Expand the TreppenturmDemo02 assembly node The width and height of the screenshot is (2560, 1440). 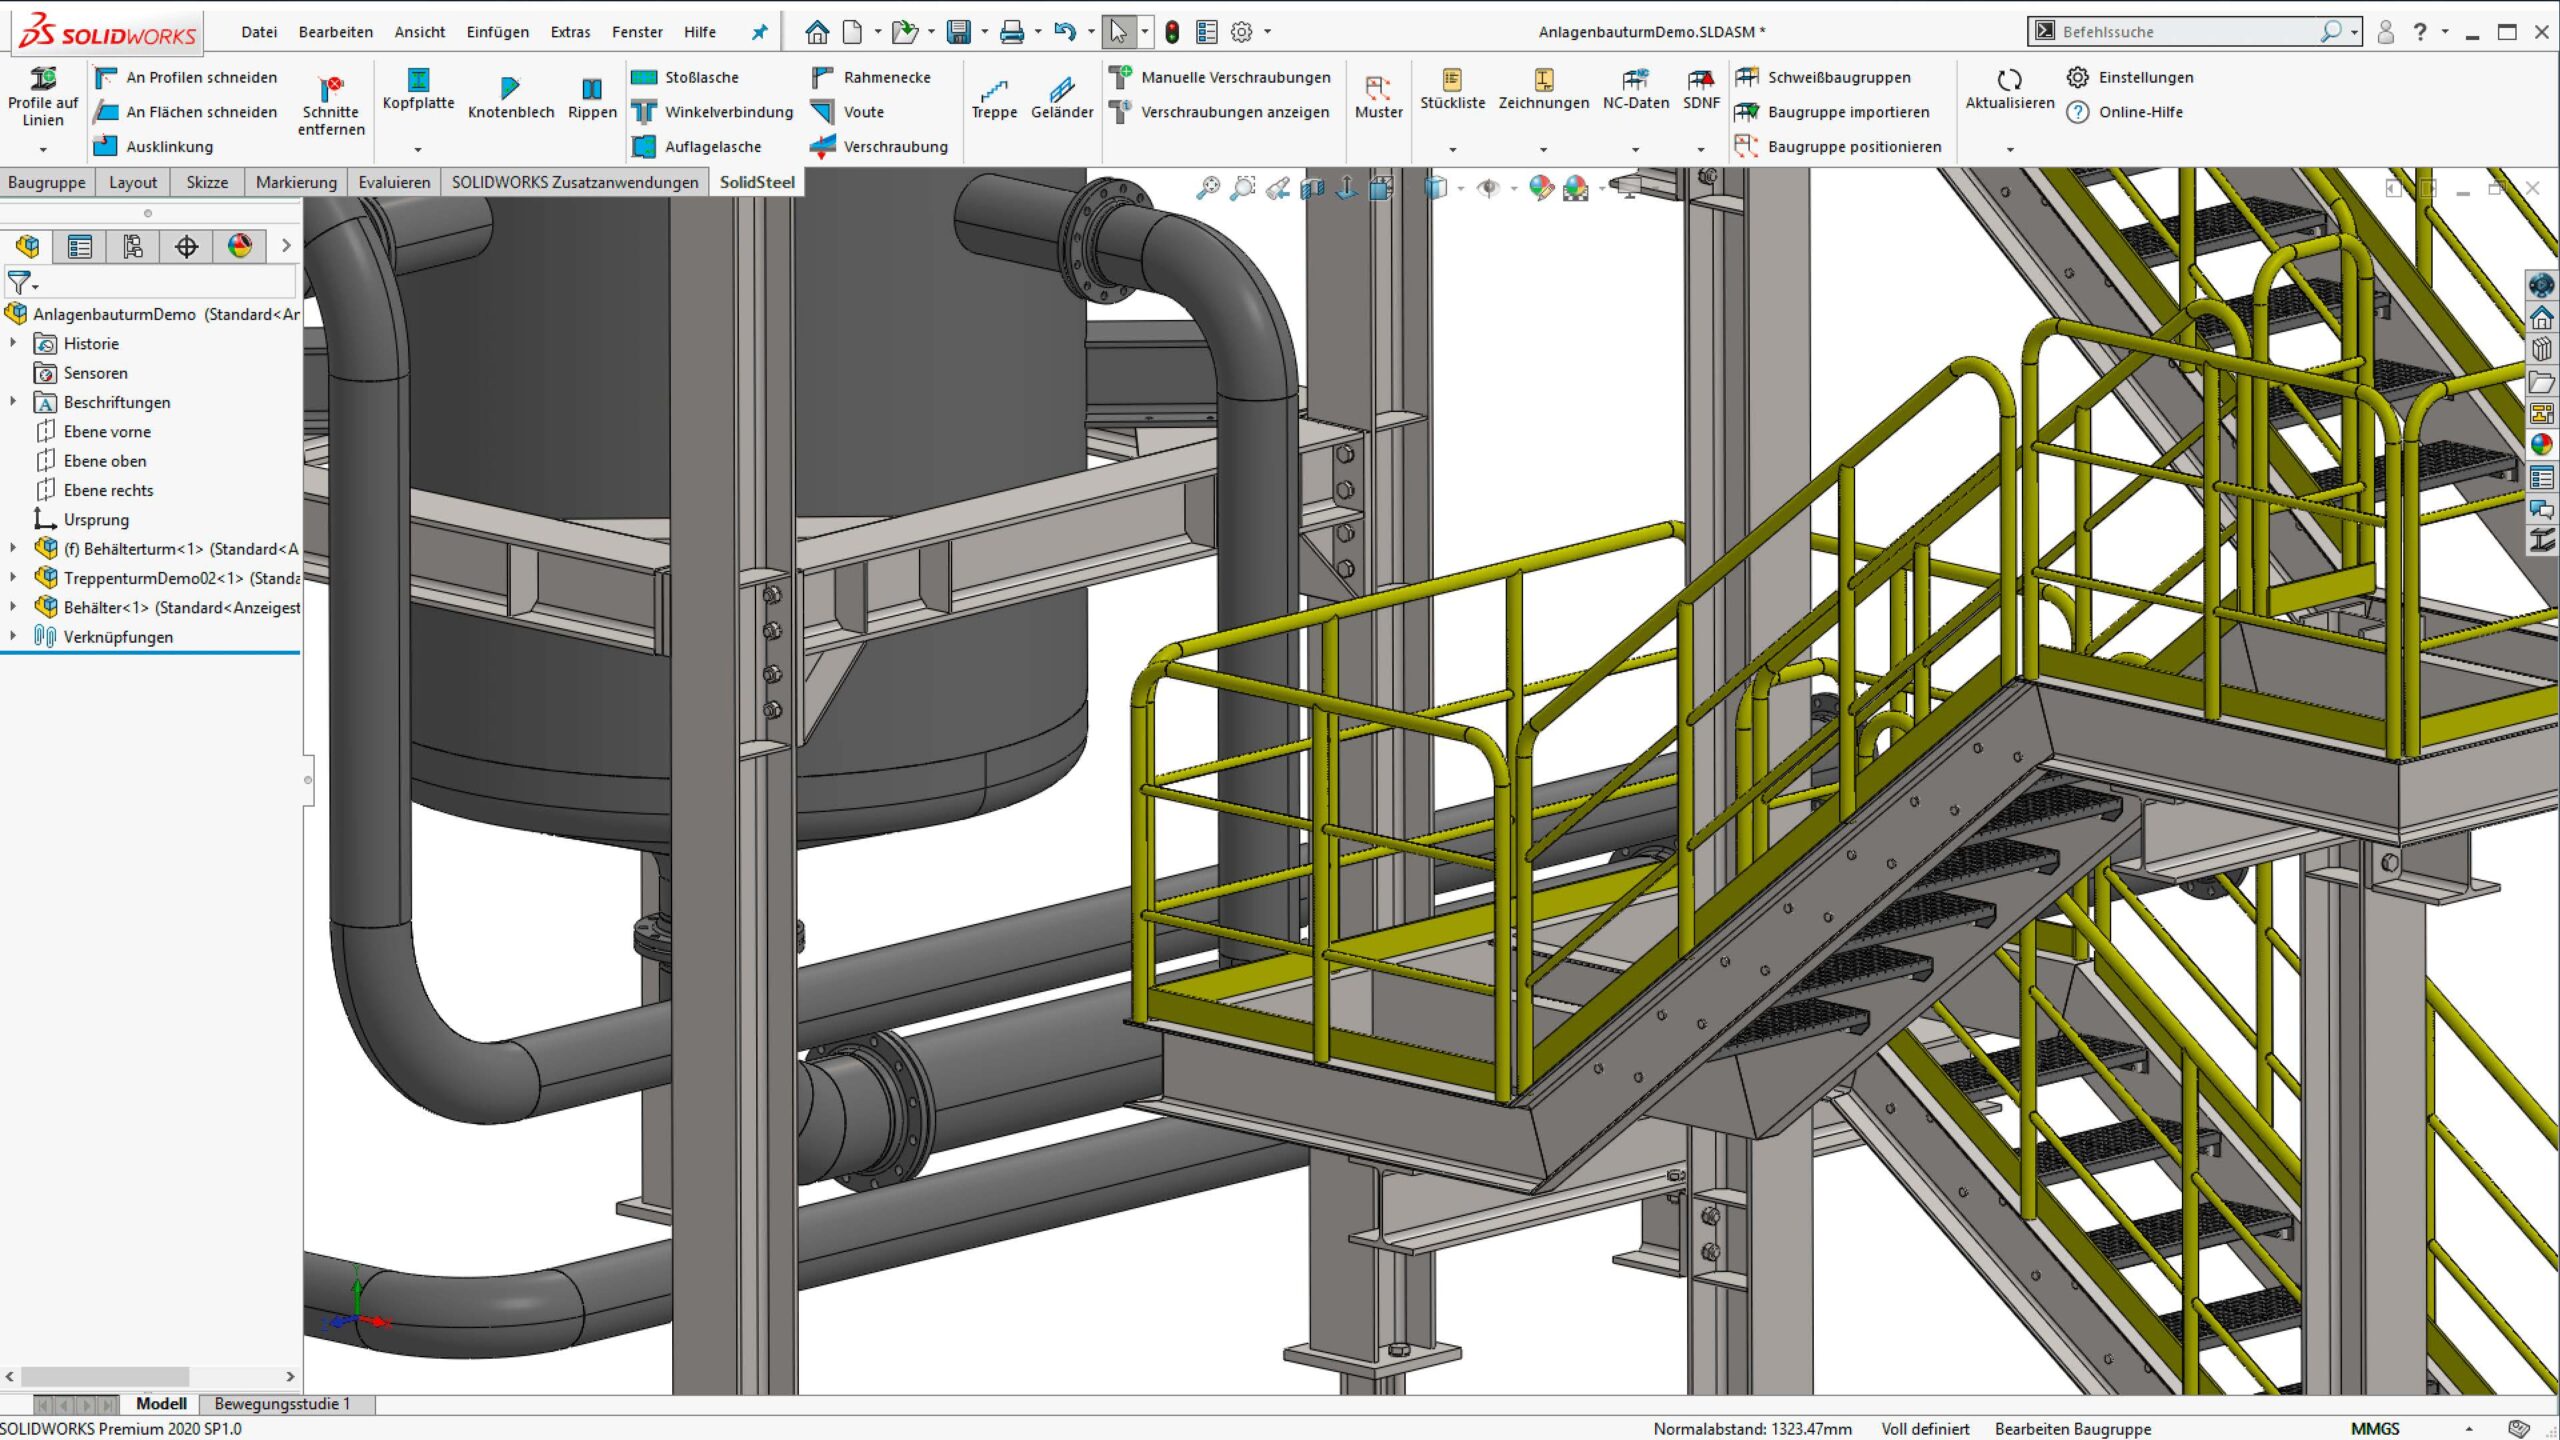tap(13, 578)
